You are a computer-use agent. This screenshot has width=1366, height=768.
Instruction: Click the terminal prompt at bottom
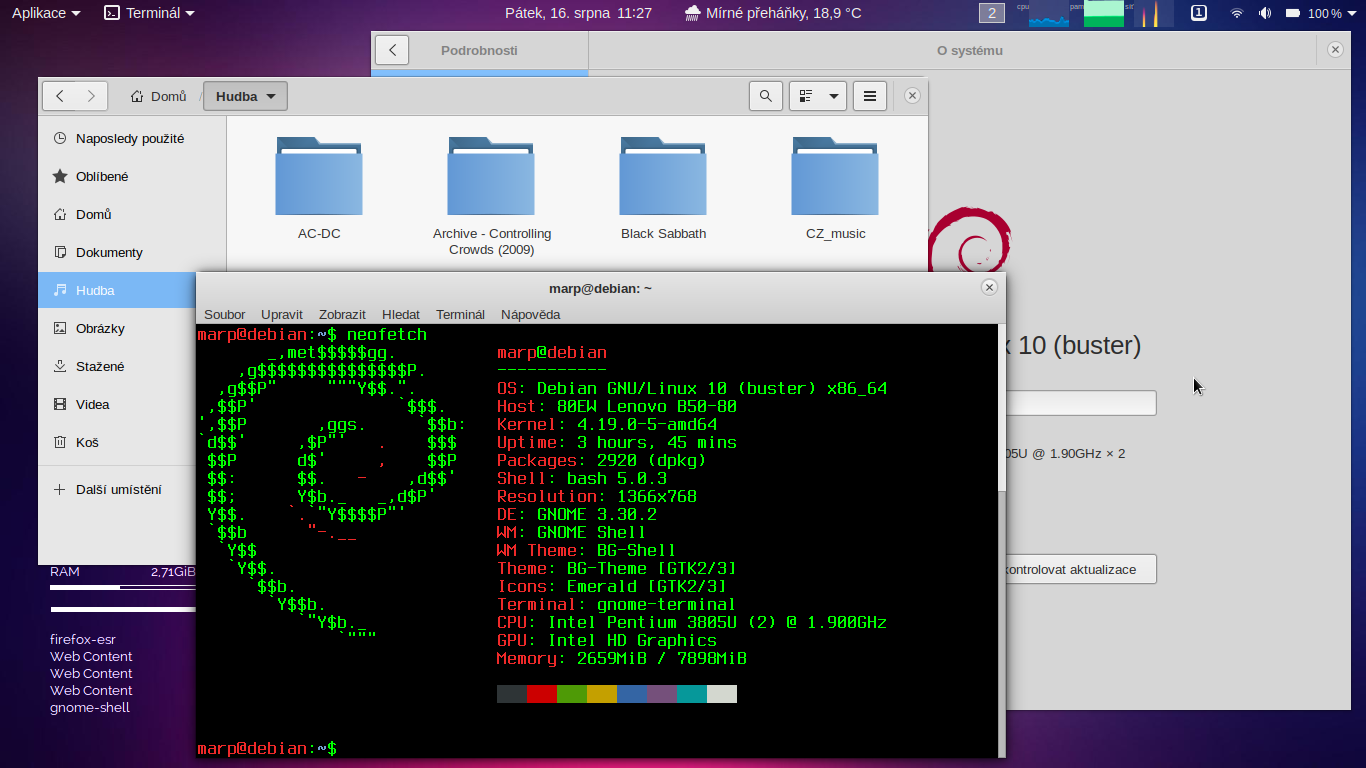[x=267, y=748]
